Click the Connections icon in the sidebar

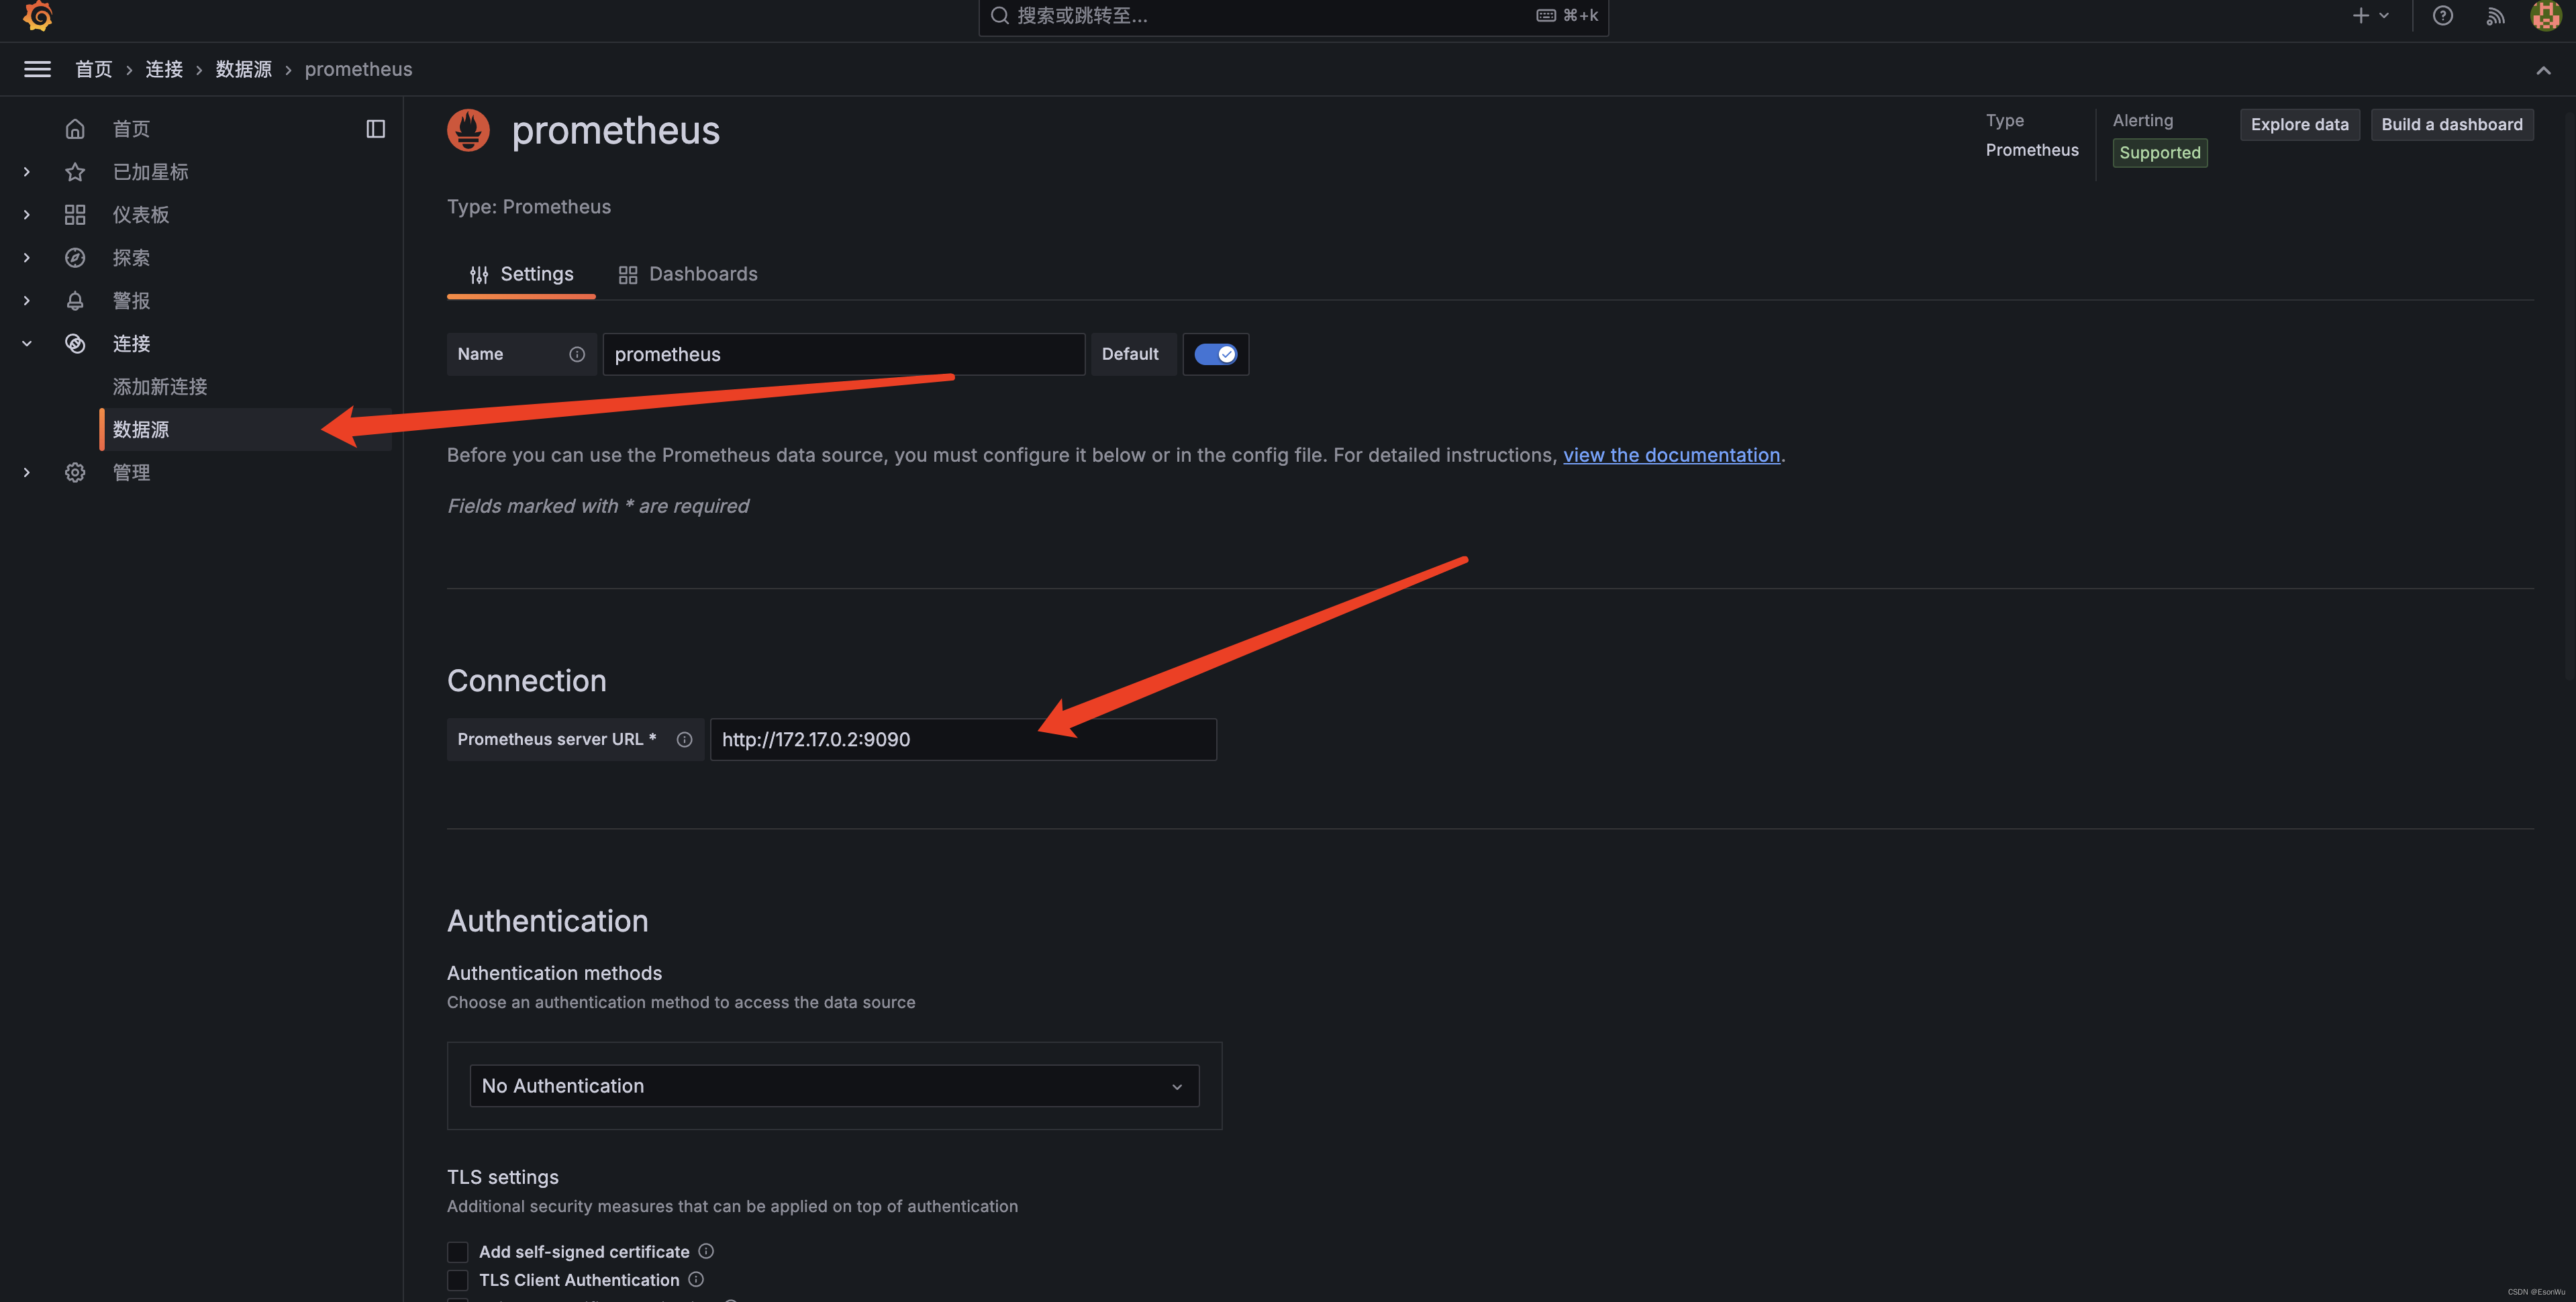[75, 344]
